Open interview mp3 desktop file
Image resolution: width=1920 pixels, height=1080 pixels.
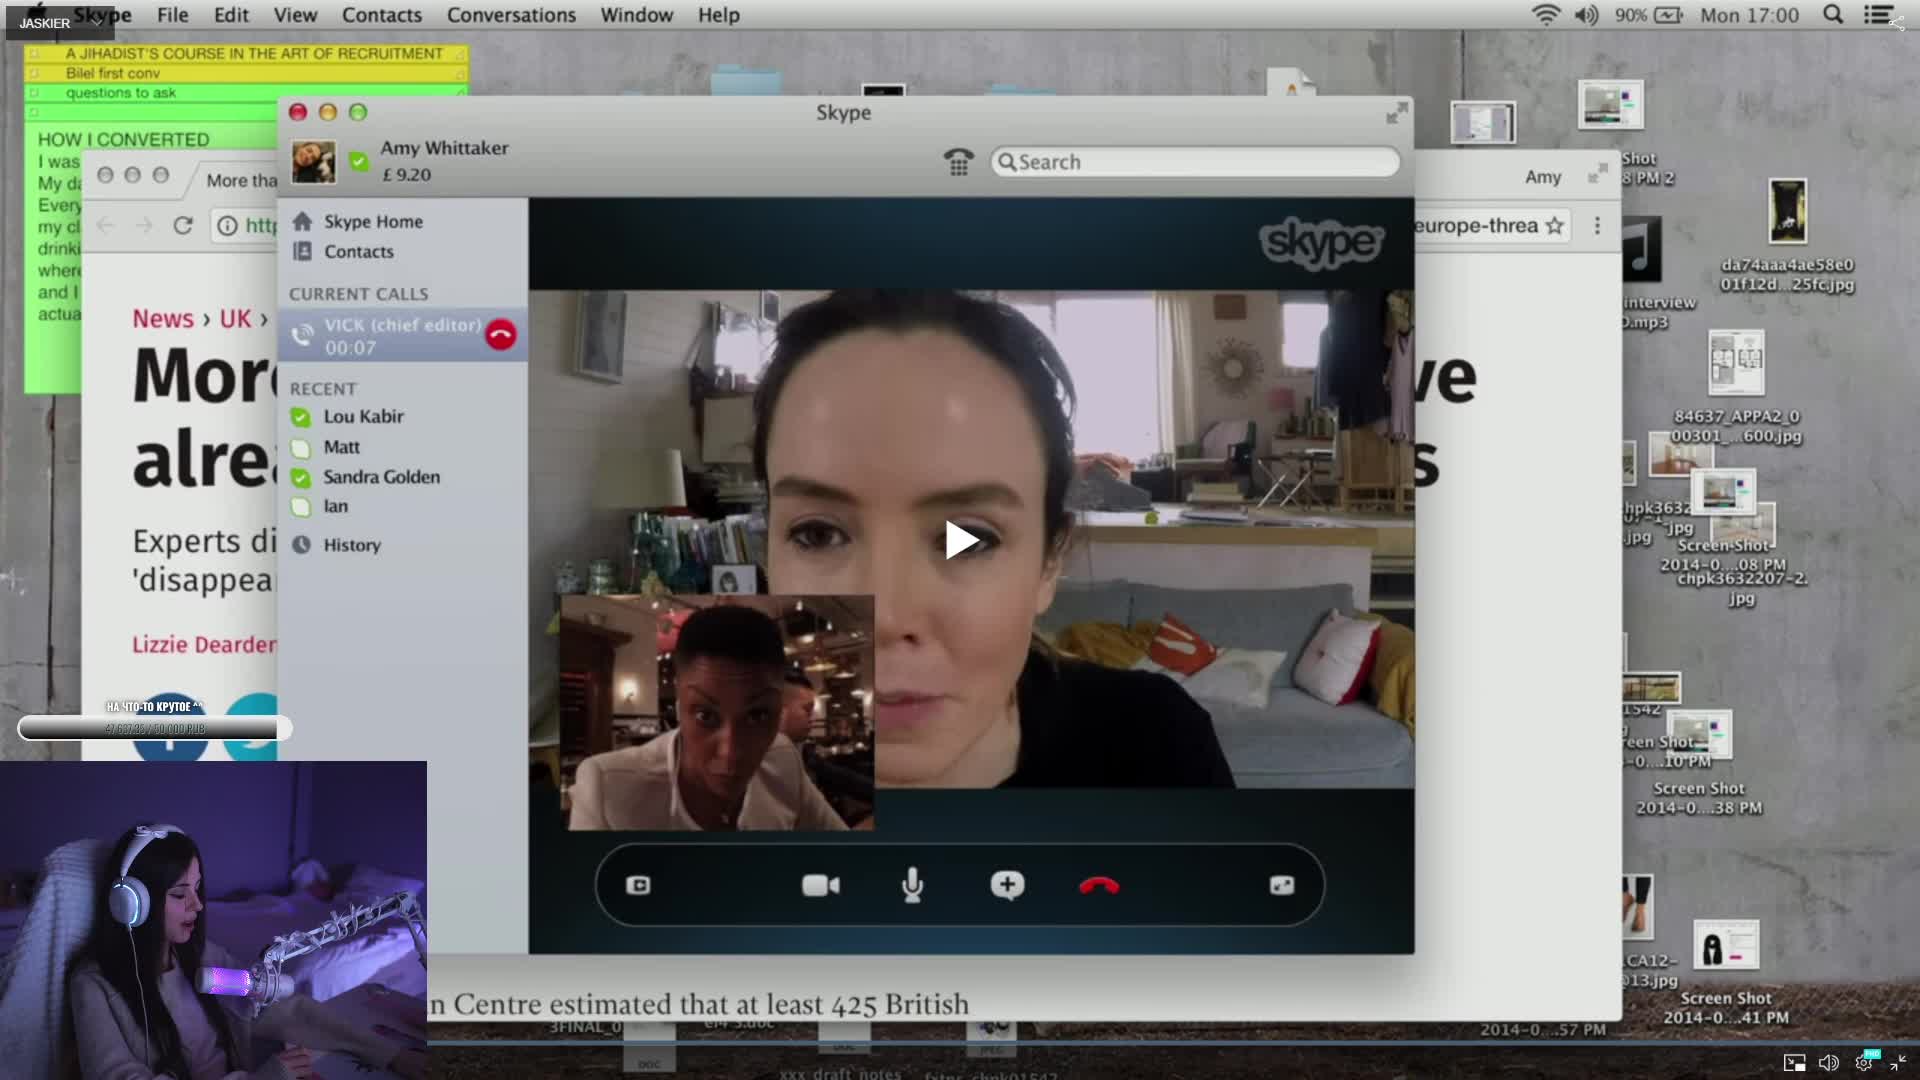(1658, 274)
